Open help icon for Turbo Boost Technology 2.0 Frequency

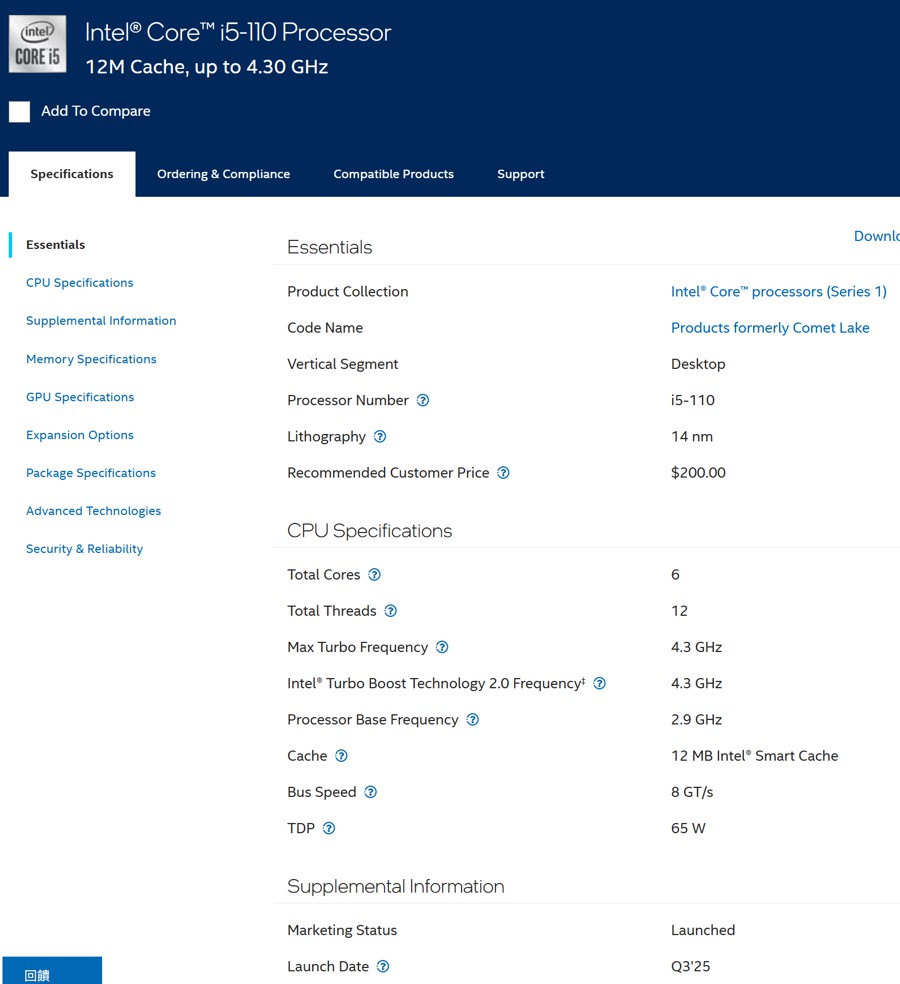(x=599, y=683)
